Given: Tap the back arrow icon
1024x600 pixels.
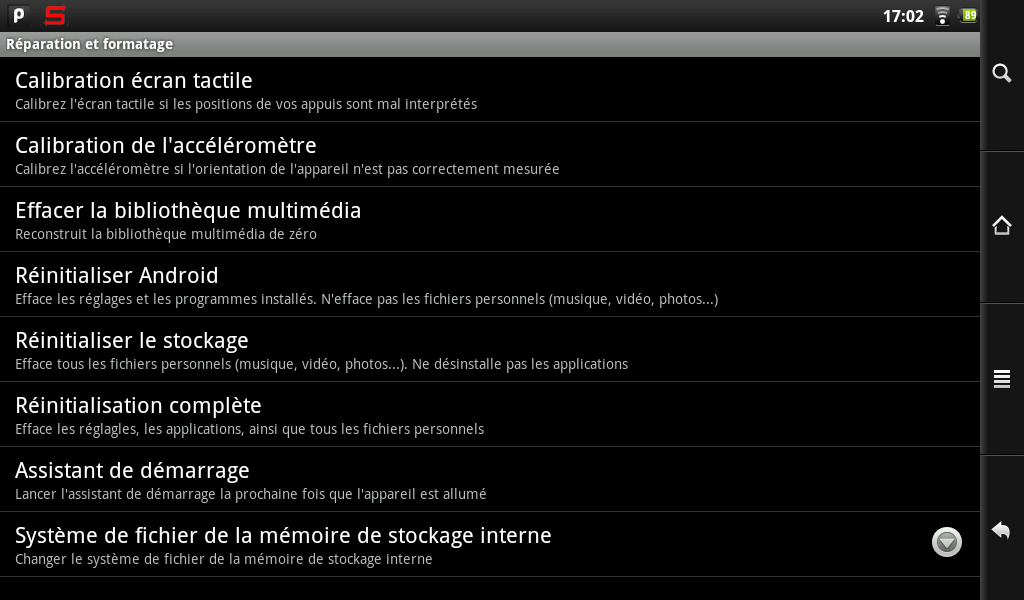Looking at the screenshot, I should 1001,530.
